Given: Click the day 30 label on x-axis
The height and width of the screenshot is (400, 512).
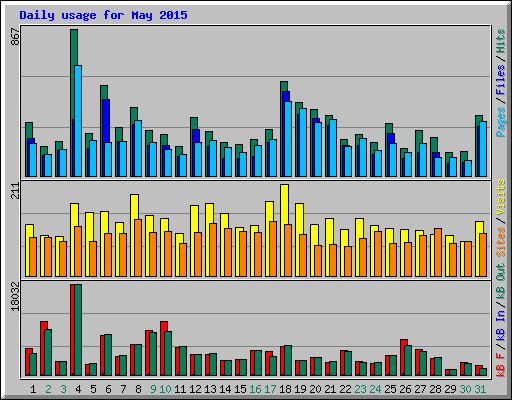Looking at the screenshot, I should click(x=465, y=389).
